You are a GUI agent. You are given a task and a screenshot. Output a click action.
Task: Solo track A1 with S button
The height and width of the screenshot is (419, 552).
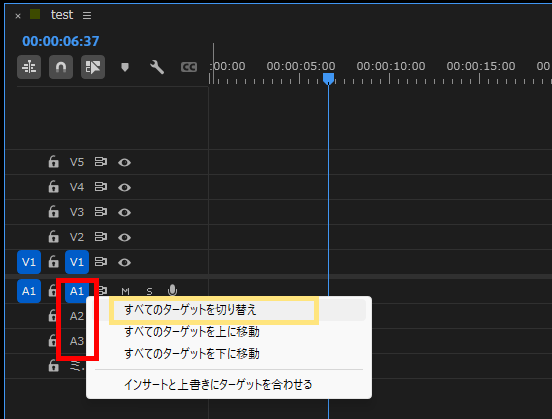[x=149, y=291]
